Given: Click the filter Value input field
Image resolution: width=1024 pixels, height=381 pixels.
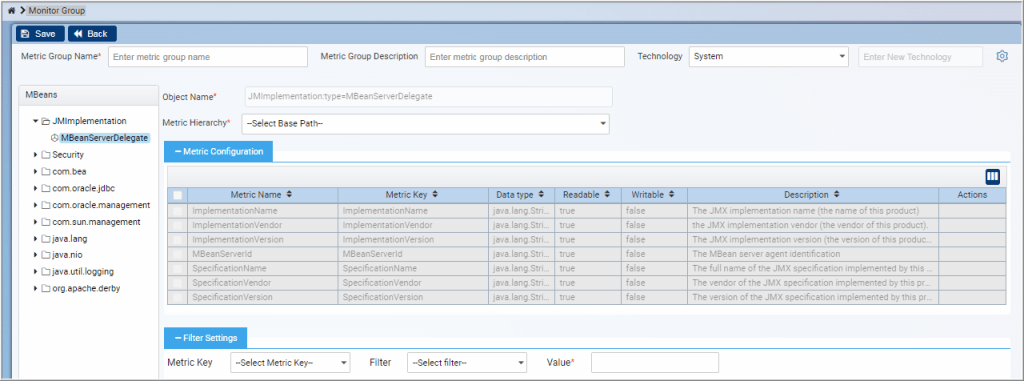Looking at the screenshot, I should coord(654,363).
